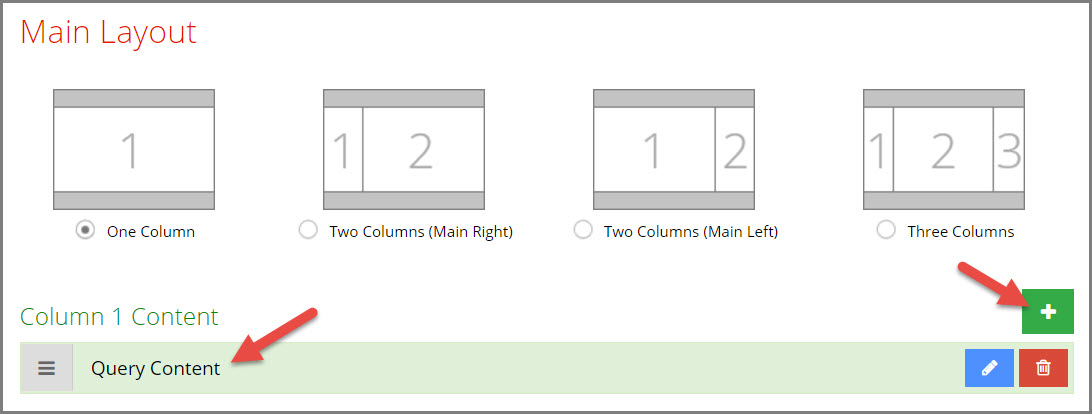Enable the Three Columns radio button
The width and height of the screenshot is (1092, 414).
coord(886,230)
